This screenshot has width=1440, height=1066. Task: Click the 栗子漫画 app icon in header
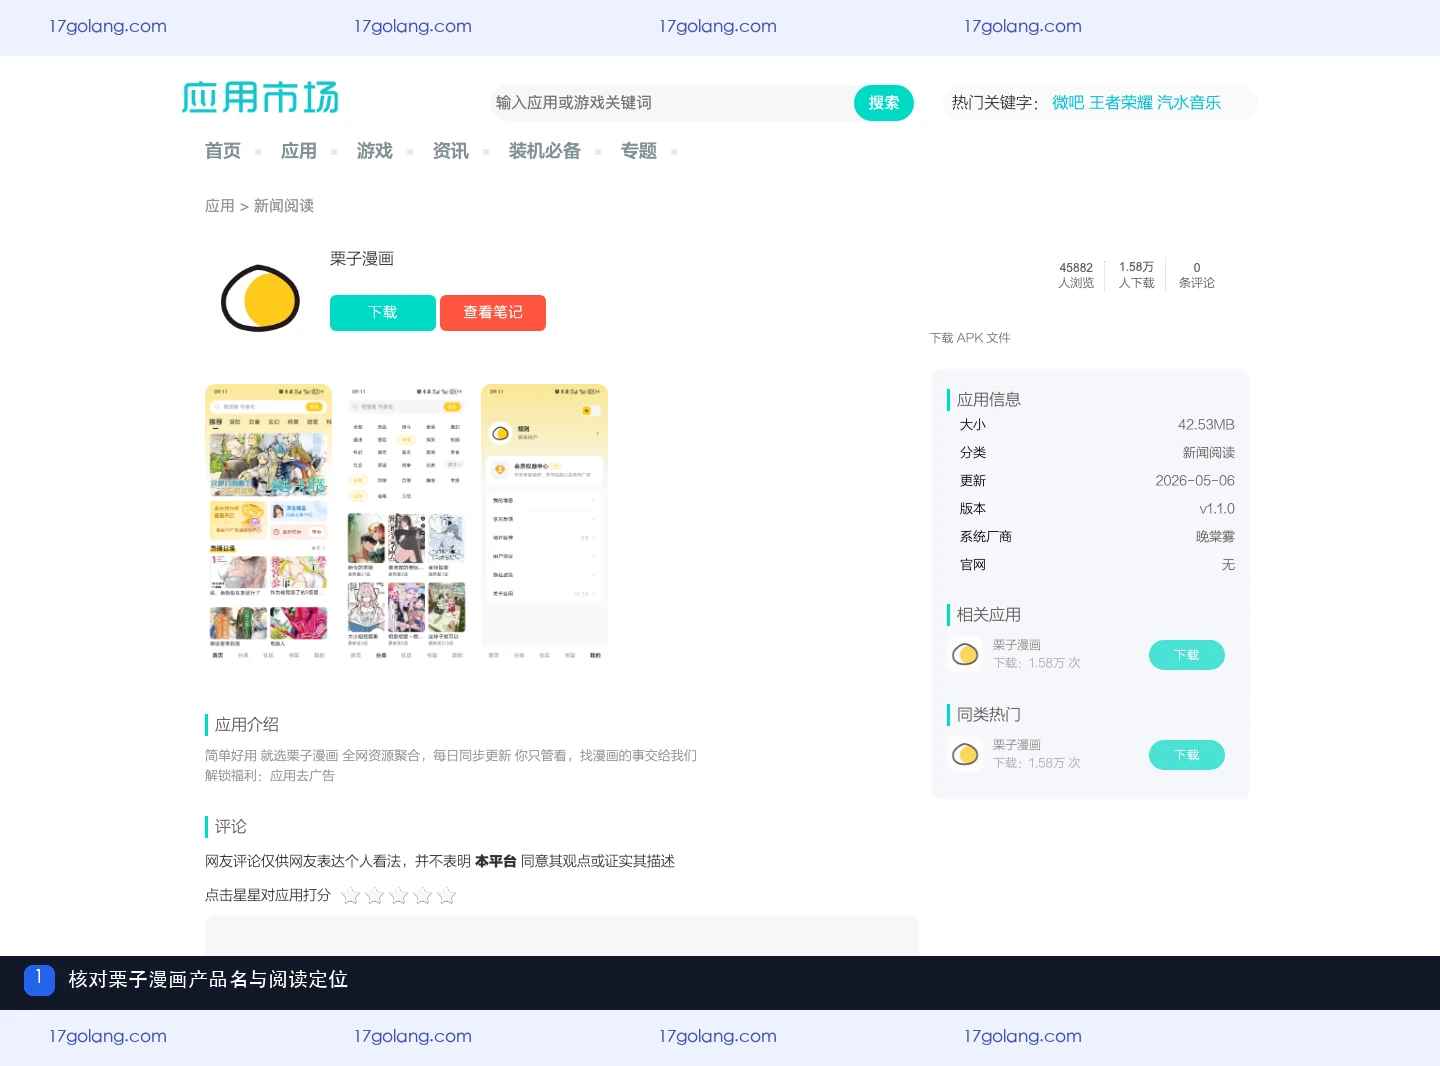pos(260,298)
